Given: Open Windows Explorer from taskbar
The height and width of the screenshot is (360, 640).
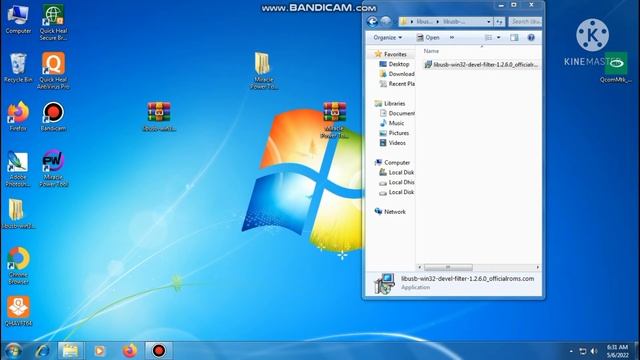Looking at the screenshot, I should click(70, 351).
